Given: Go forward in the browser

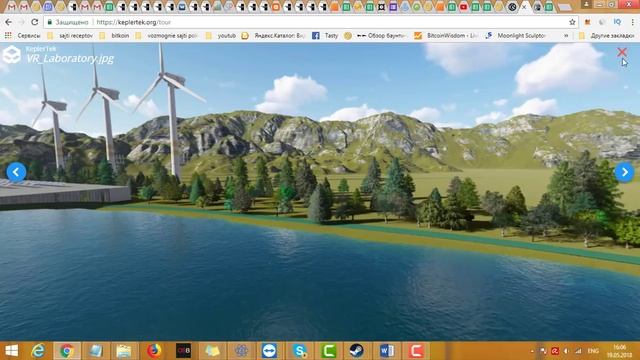Looking at the screenshot, I should [x=22, y=22].
